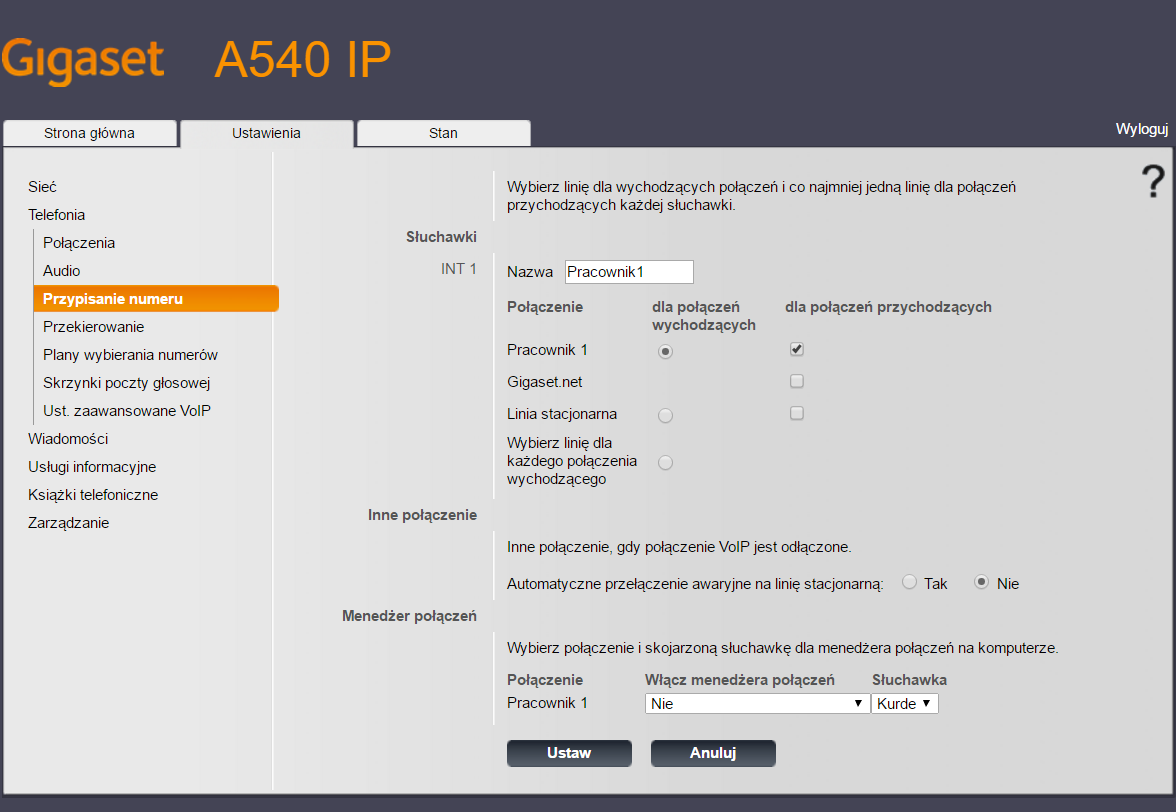Select Linia stacjonarna for outgoing calls
1176x812 pixels.
click(x=665, y=415)
